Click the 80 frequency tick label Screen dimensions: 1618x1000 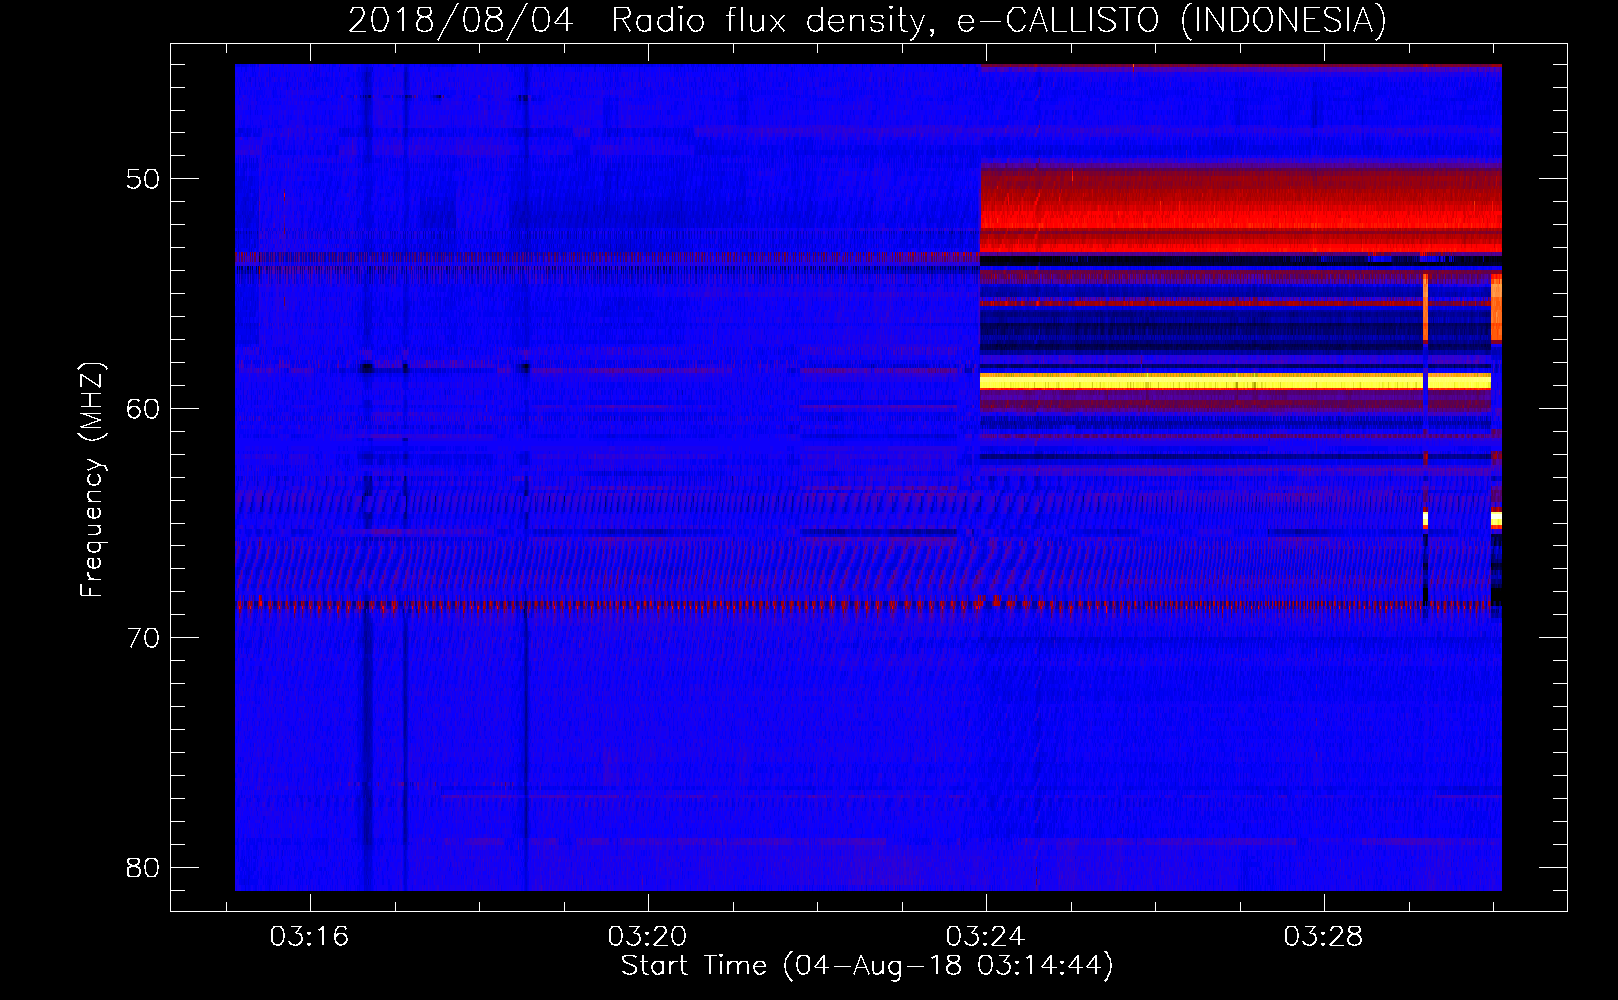(x=143, y=867)
